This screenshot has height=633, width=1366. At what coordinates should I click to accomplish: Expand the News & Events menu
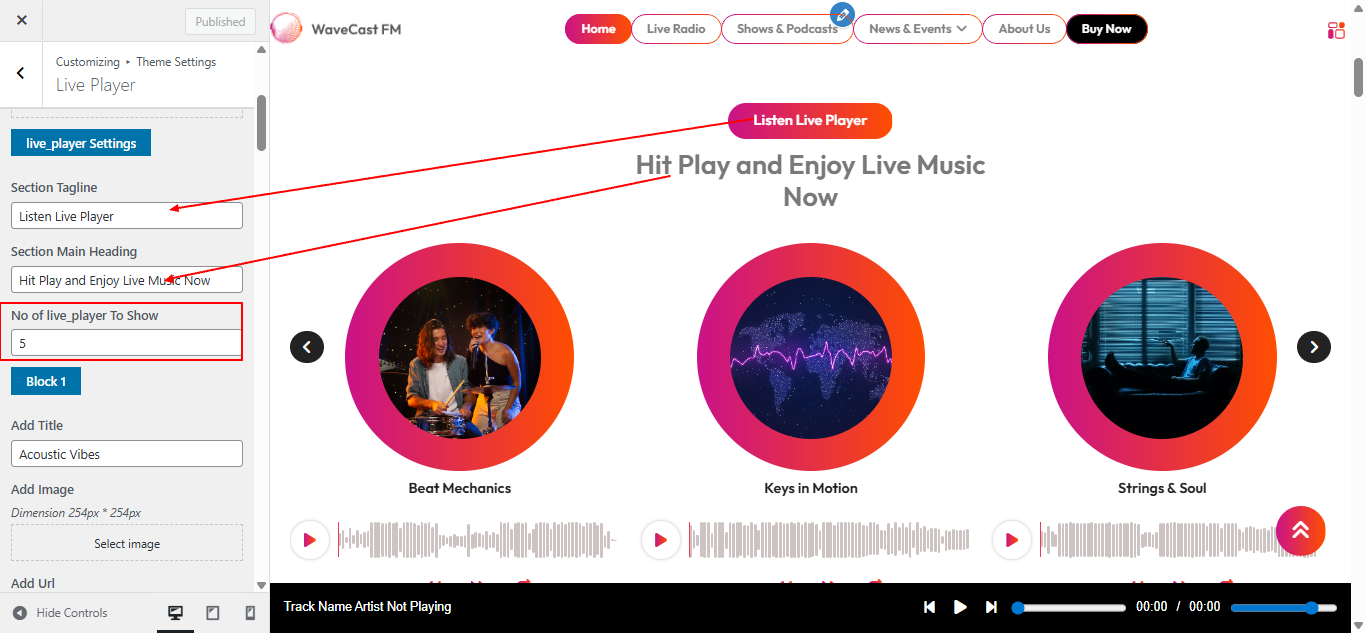tap(916, 29)
